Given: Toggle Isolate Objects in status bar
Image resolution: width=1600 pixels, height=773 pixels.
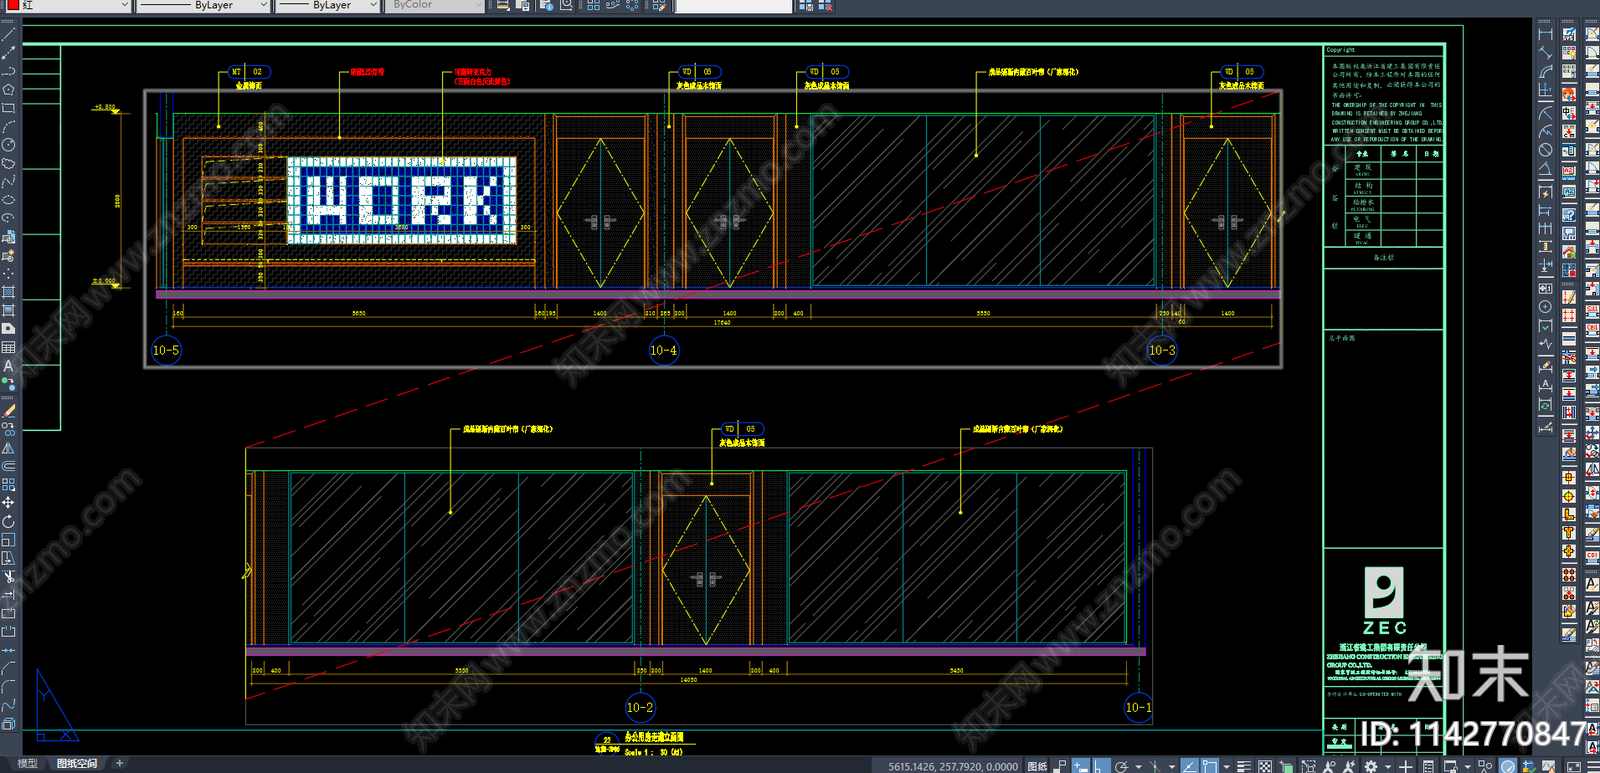Looking at the screenshot, I should (1484, 765).
